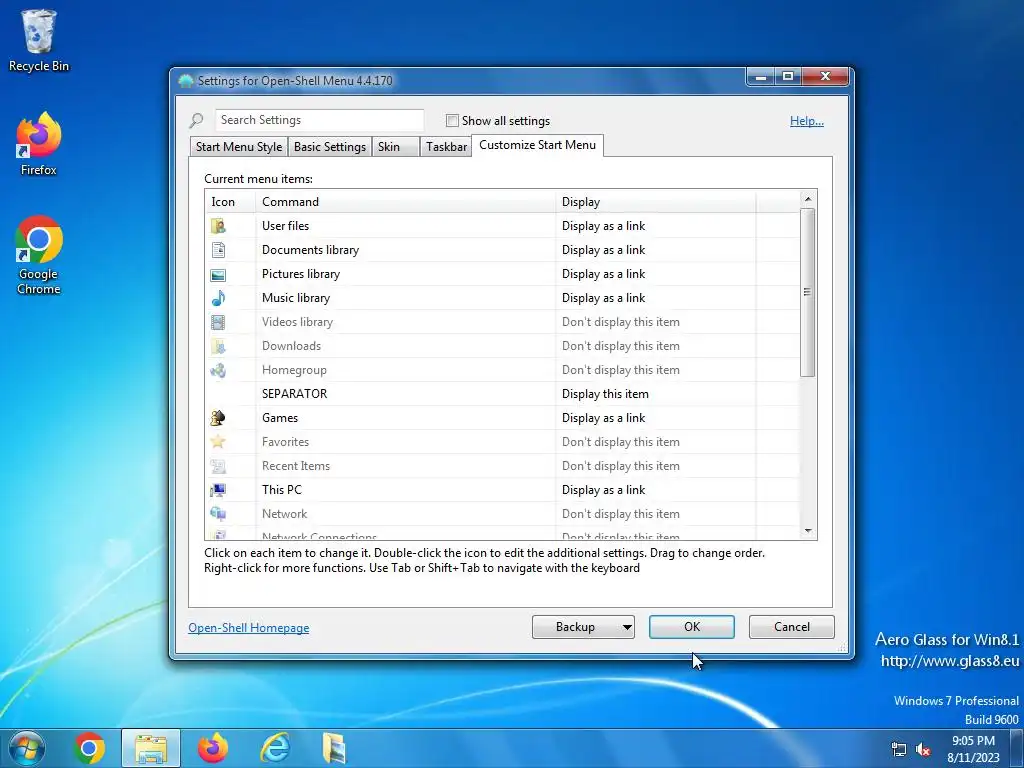1024x768 pixels.
Task: Select the Recent Items command text
Action: [x=296, y=466]
